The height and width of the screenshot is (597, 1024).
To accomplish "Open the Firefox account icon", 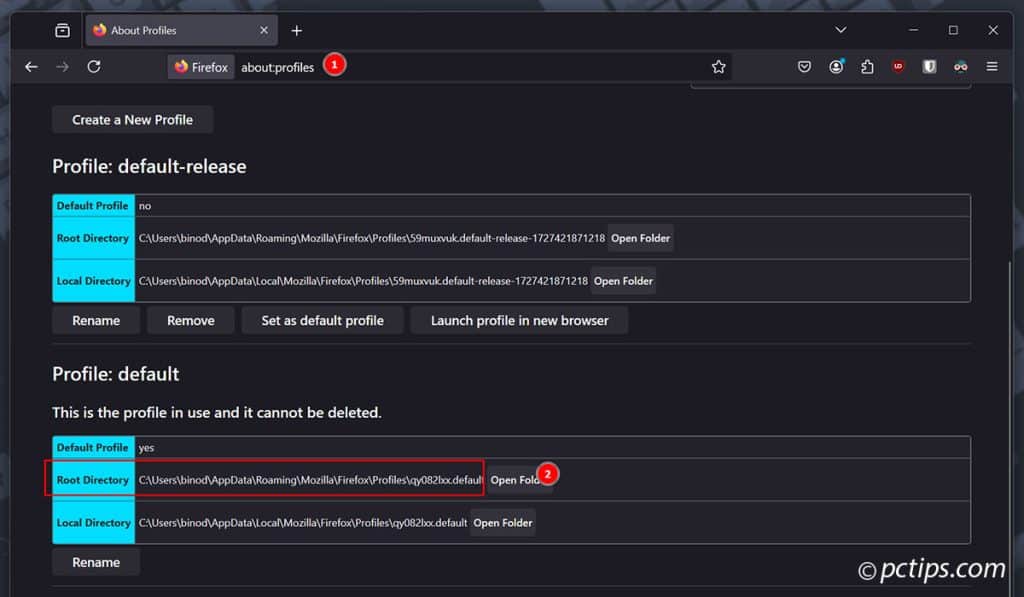I will pos(836,67).
